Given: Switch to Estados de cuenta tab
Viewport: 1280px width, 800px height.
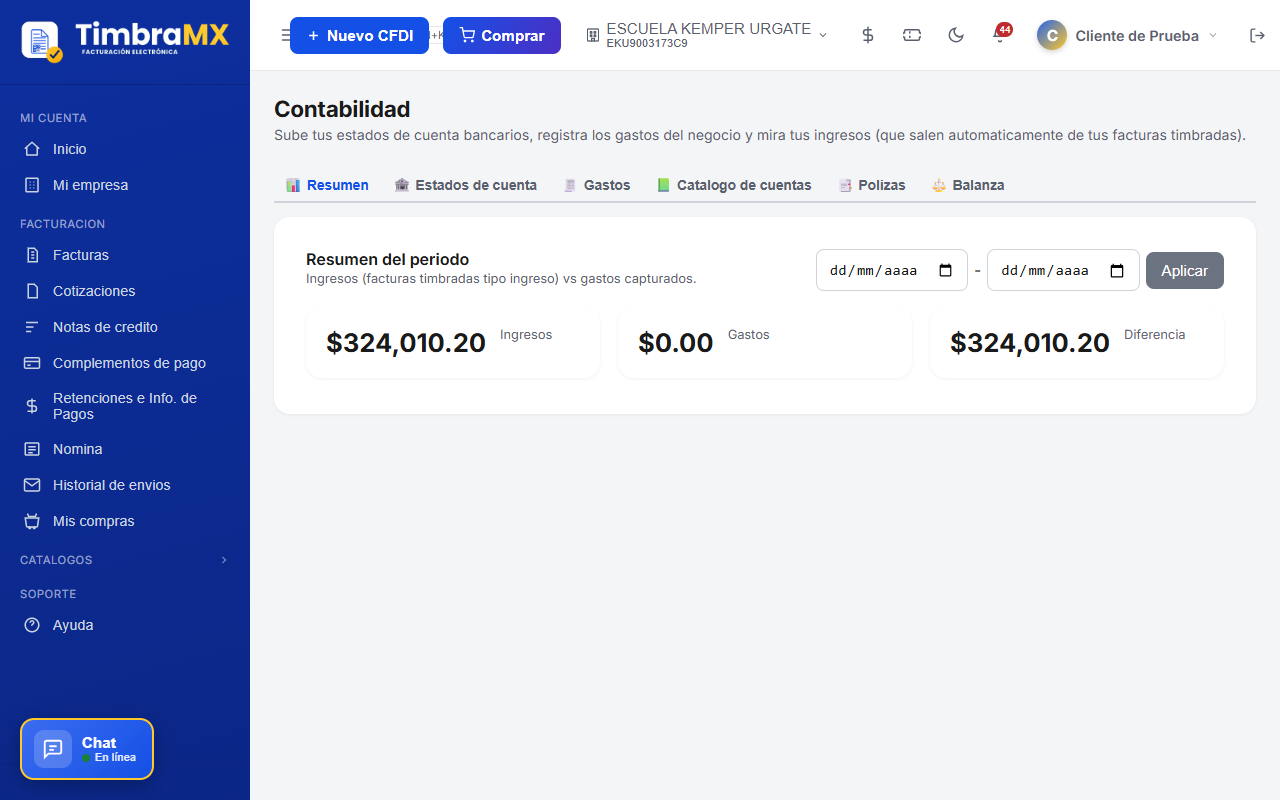Looking at the screenshot, I should (x=466, y=185).
